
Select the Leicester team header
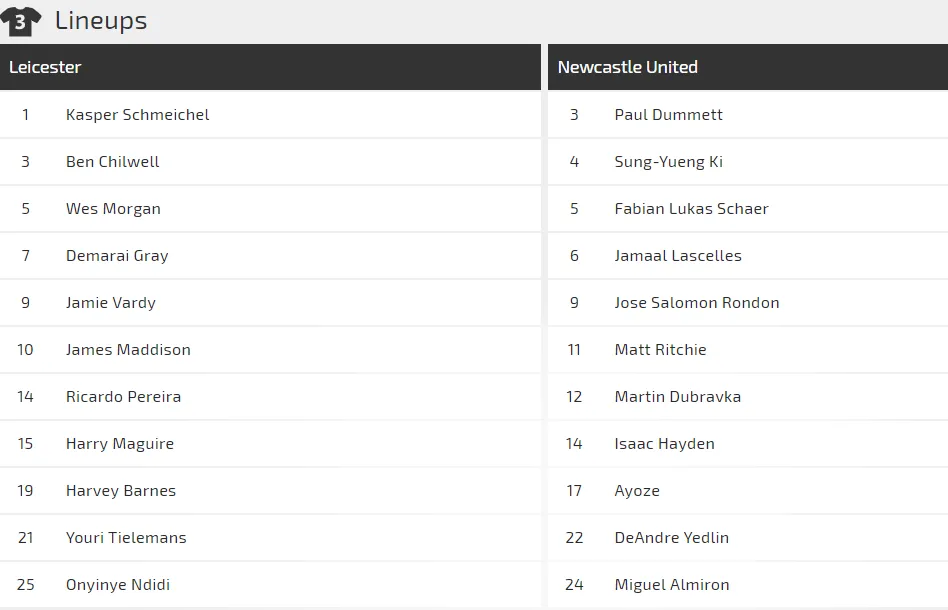[45, 67]
